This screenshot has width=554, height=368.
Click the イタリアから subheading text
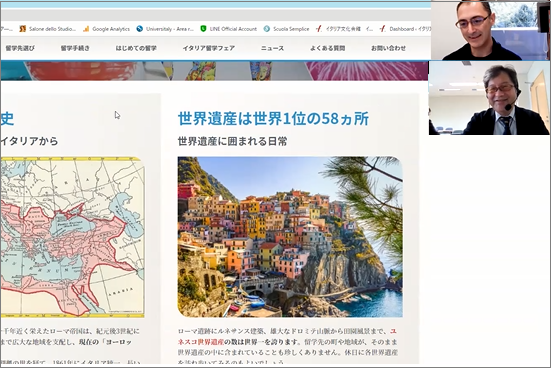29,141
